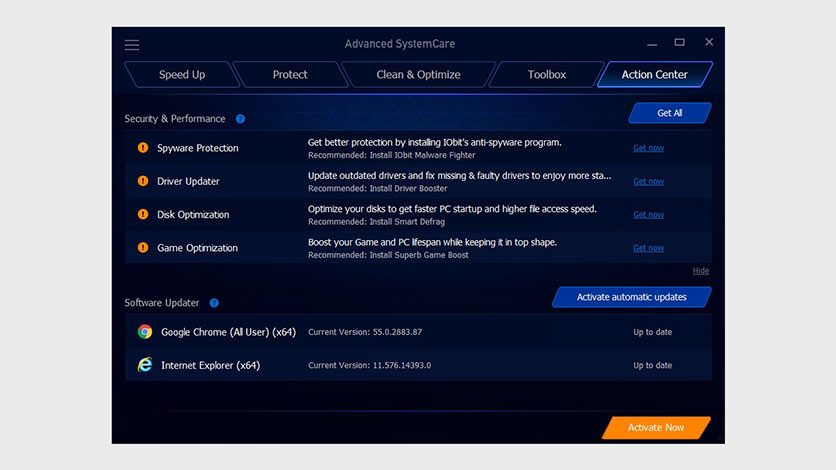Viewport: 836px width, 470px height.
Task: Click Activate automatic updates button
Action: tap(632, 297)
